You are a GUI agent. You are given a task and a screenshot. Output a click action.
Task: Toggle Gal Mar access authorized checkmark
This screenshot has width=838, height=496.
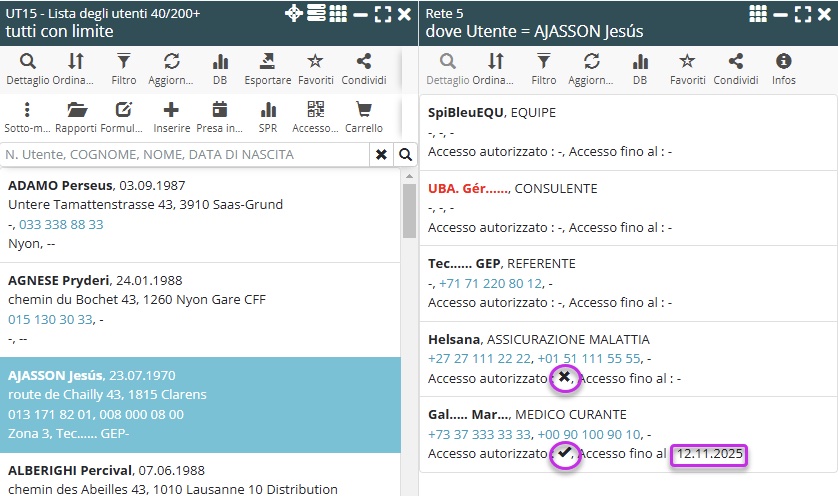click(x=564, y=454)
